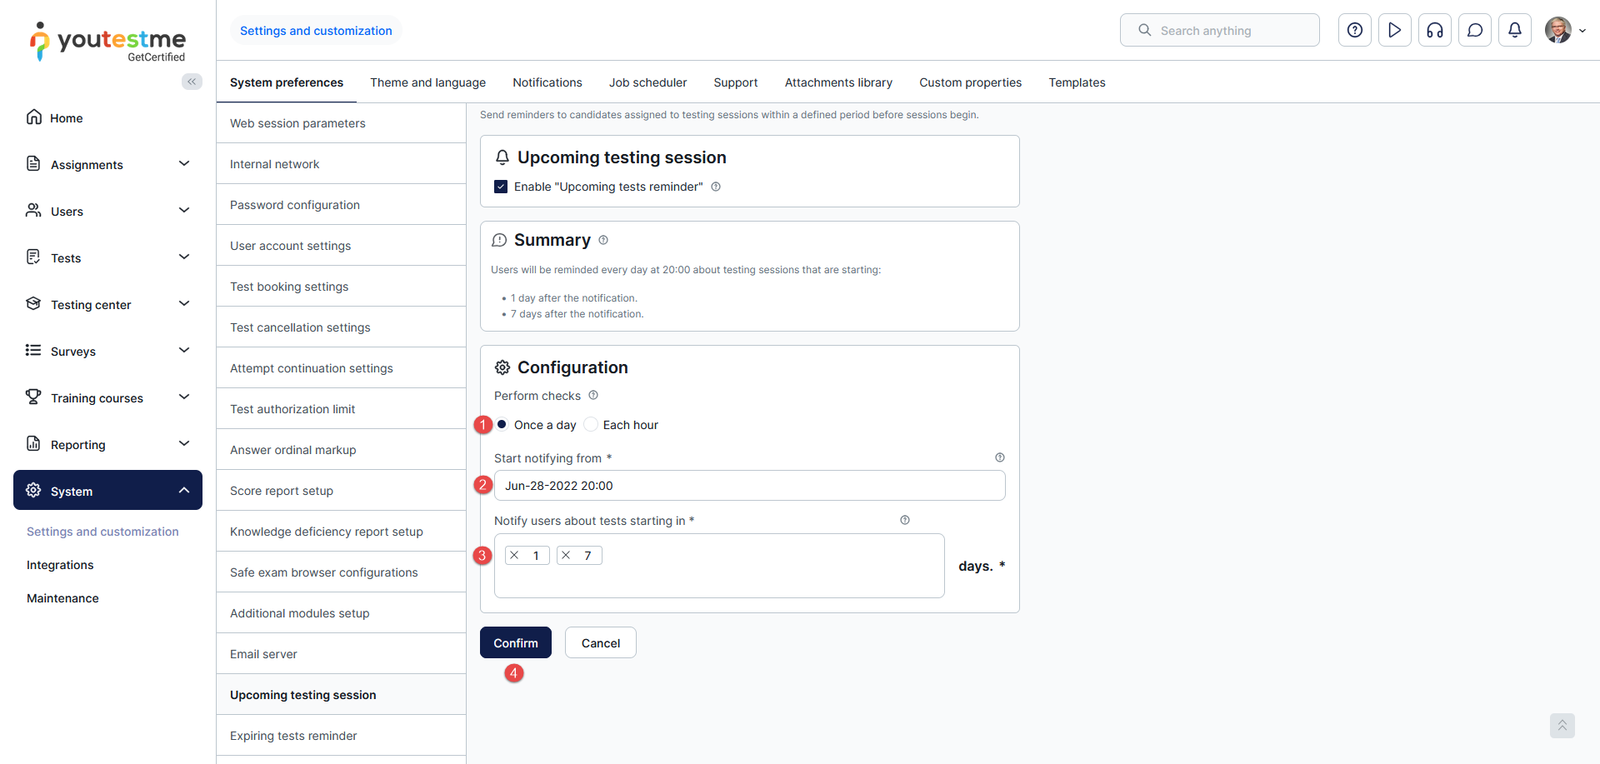Click info icon next to Summary heading
Screen dimensions: 1600x764
pyautogui.click(x=603, y=240)
